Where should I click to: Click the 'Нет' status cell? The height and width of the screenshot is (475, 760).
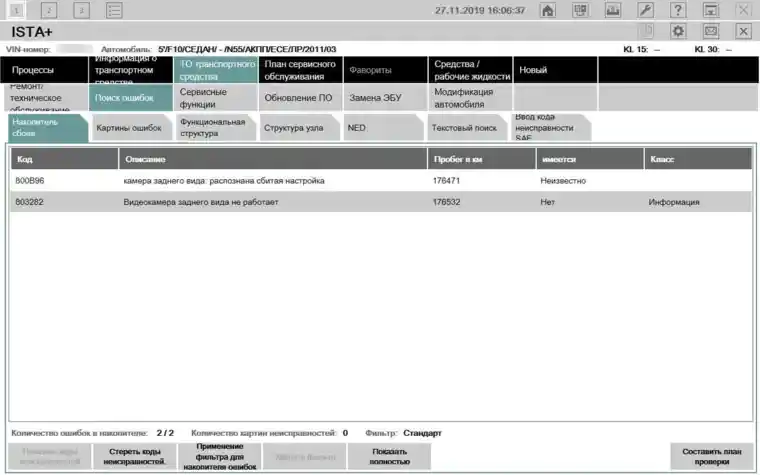click(547, 202)
